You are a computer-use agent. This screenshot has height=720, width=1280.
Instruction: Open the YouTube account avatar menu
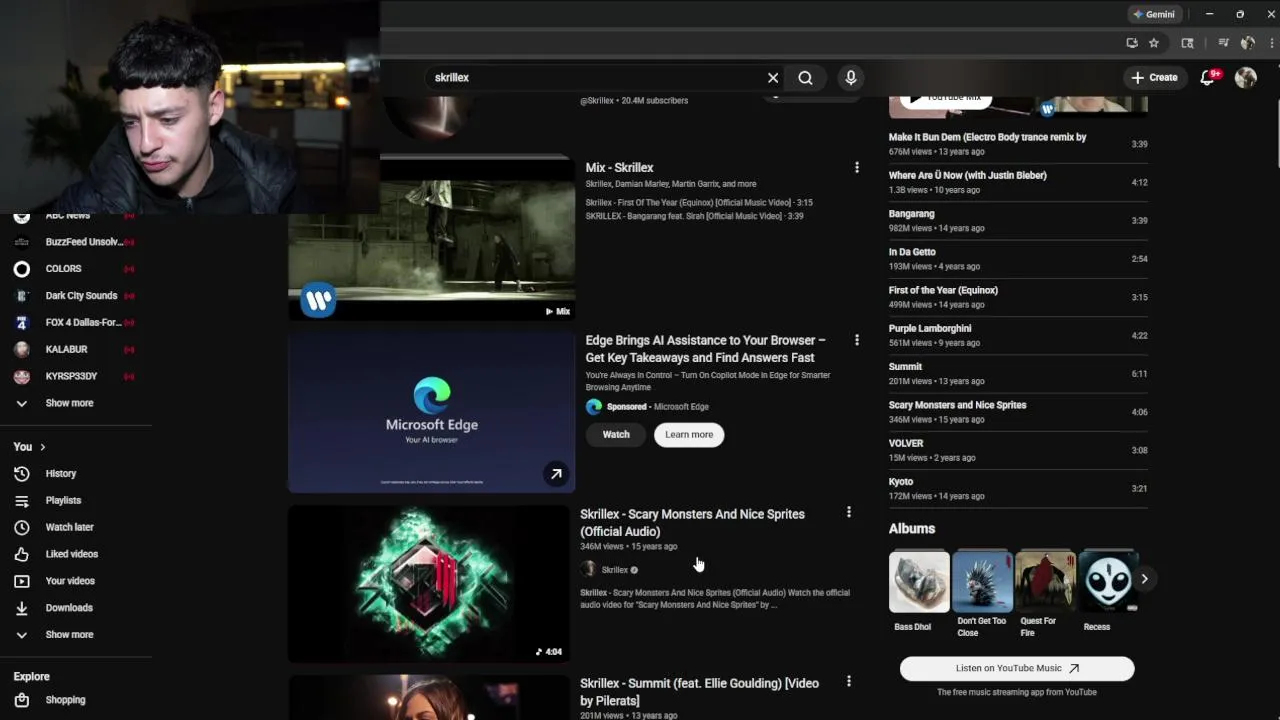[x=1245, y=77]
